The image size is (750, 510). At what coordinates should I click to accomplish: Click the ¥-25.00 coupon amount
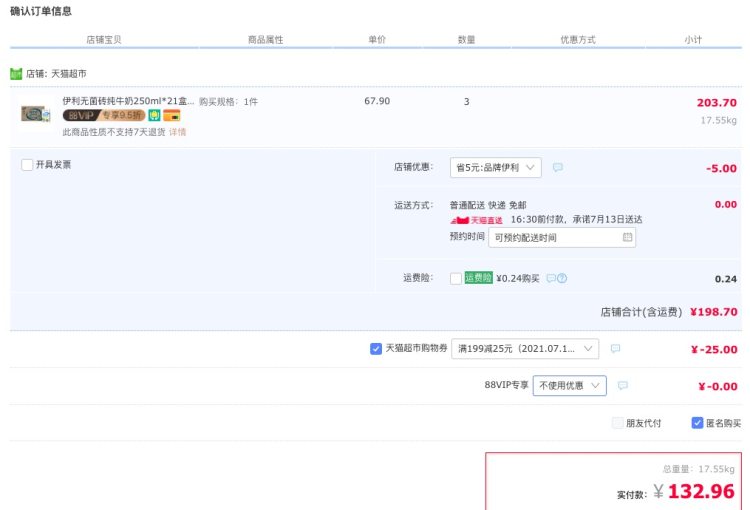pyautogui.click(x=714, y=350)
